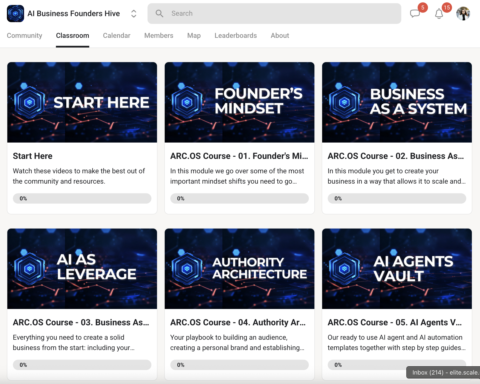The width and height of the screenshot is (480, 384).
Task: Open the AI AS LEVERAGE thumbnail
Action: pyautogui.click(x=82, y=269)
